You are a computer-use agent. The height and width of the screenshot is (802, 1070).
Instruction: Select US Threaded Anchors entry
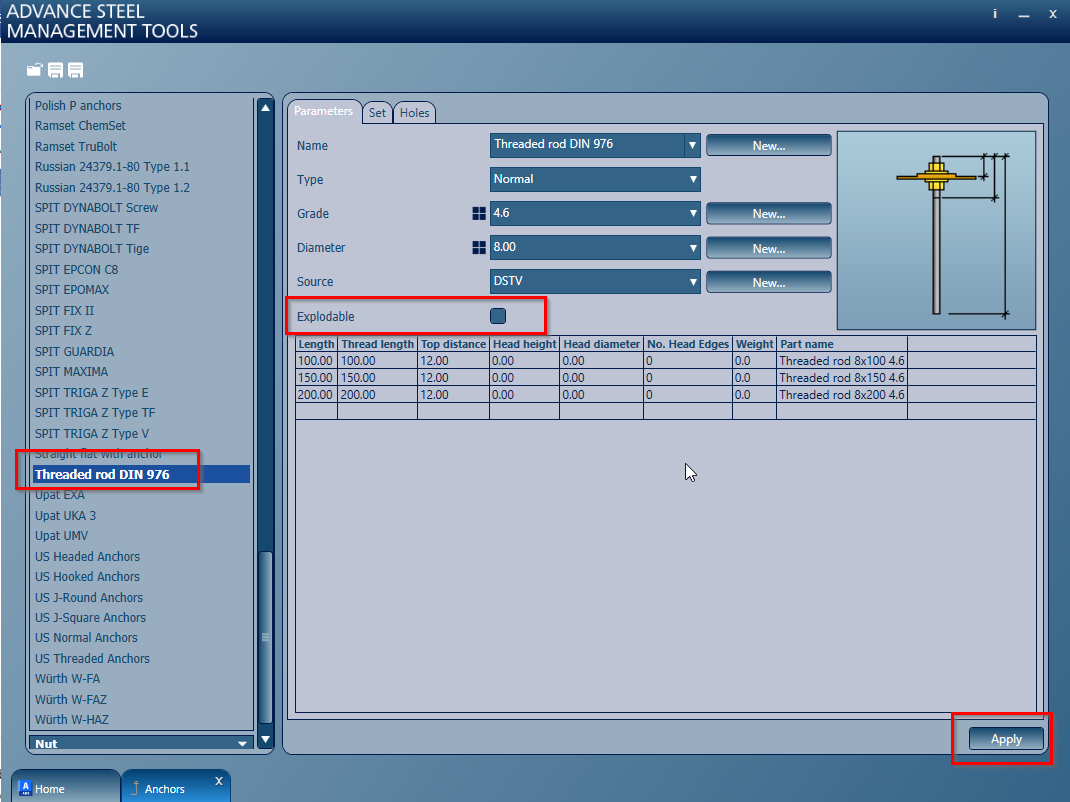coord(92,659)
